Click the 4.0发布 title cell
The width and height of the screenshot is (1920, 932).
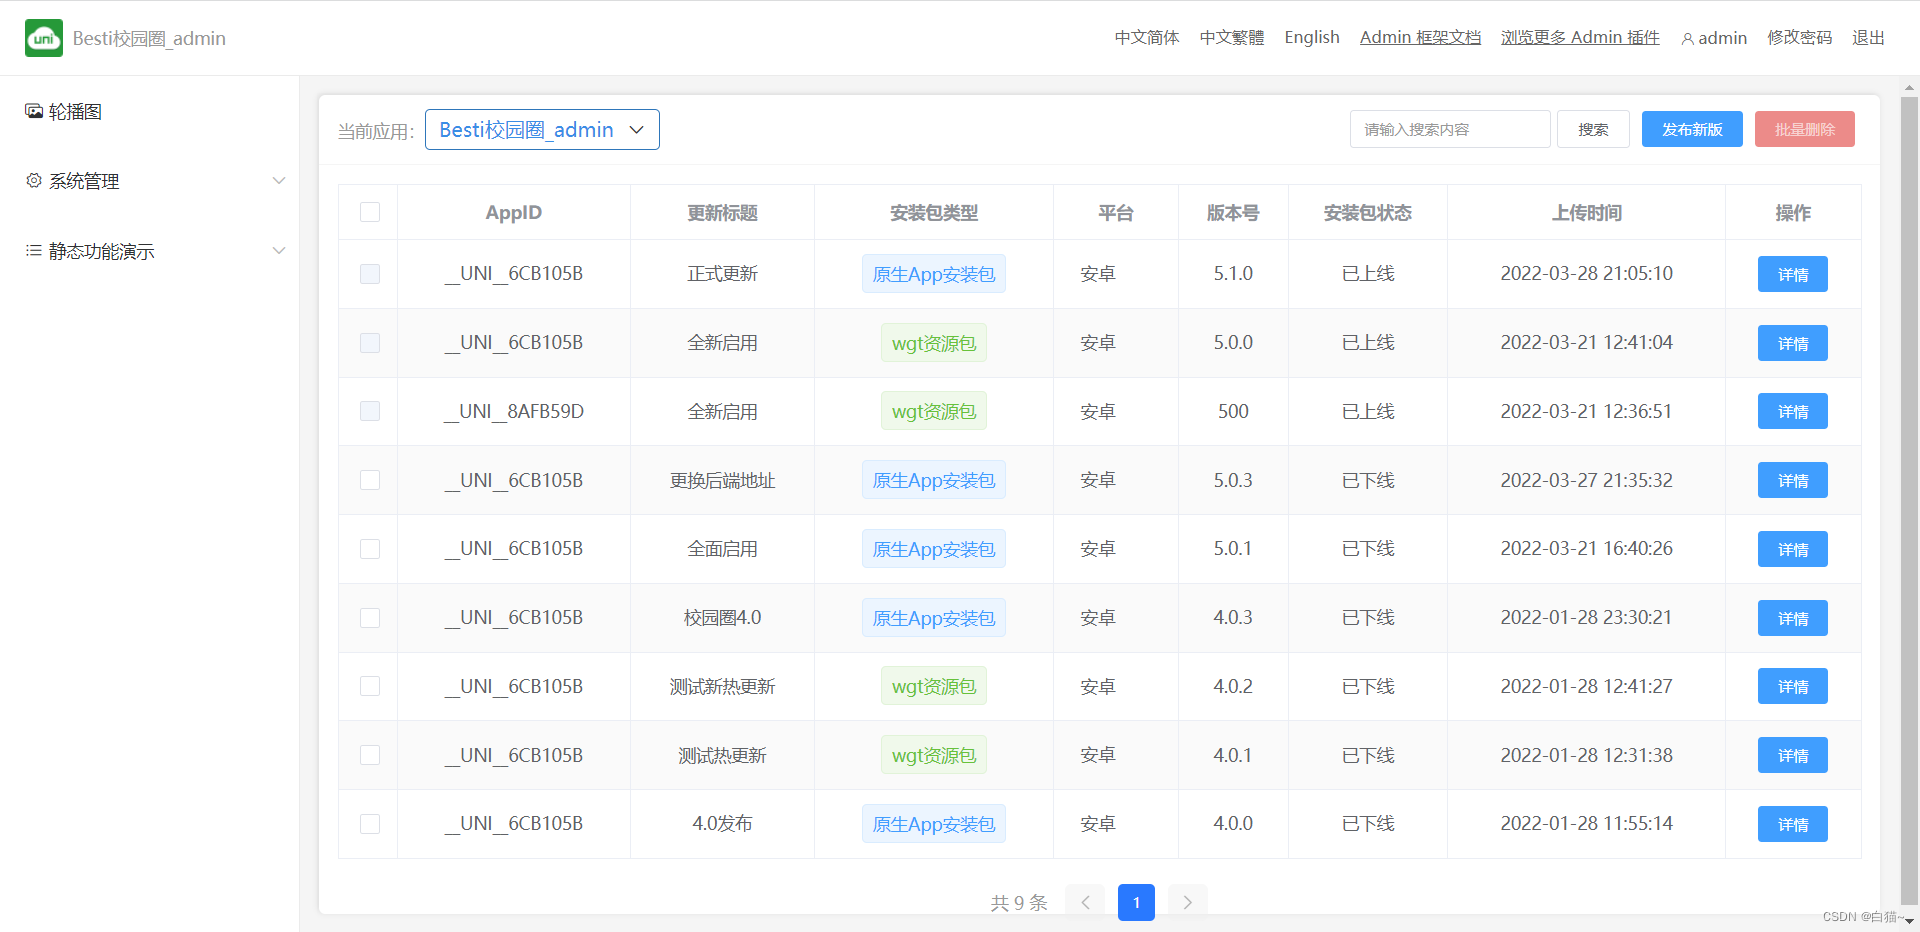722,824
